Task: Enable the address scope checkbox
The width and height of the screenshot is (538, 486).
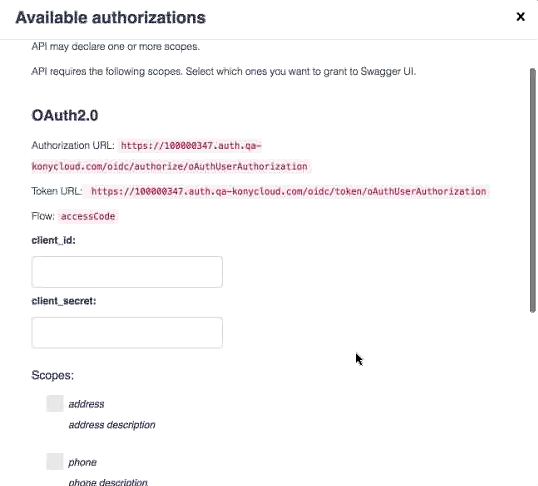Action: coord(55,403)
